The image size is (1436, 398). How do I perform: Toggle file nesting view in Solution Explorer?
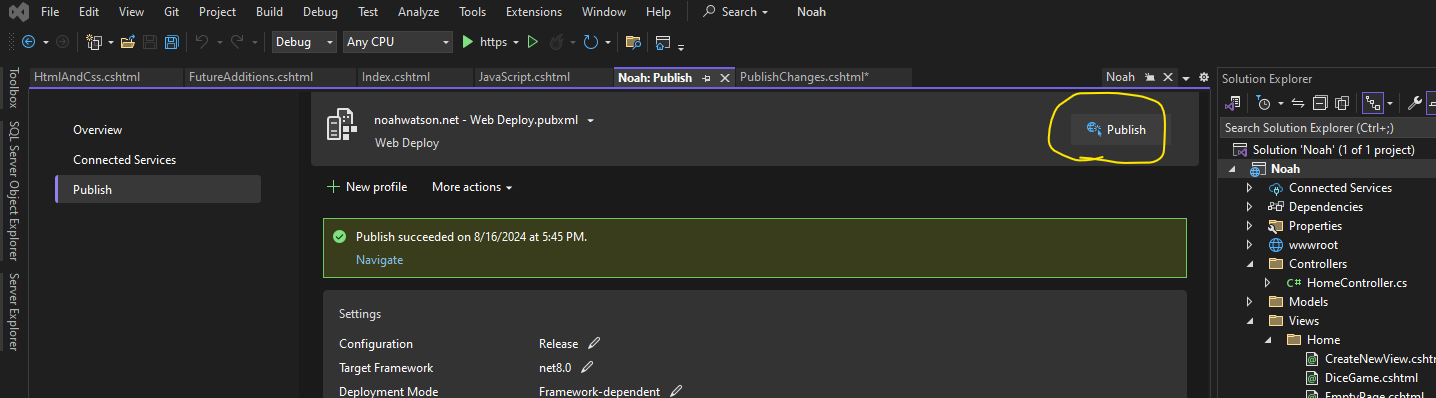tap(1372, 102)
